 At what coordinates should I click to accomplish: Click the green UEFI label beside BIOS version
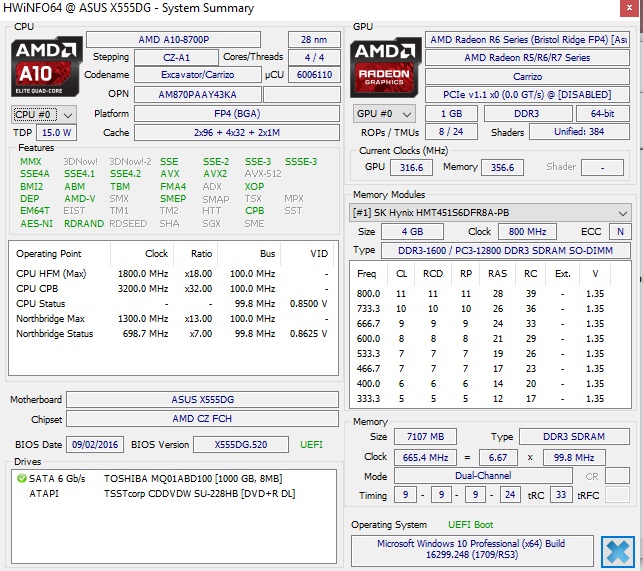(x=311, y=445)
